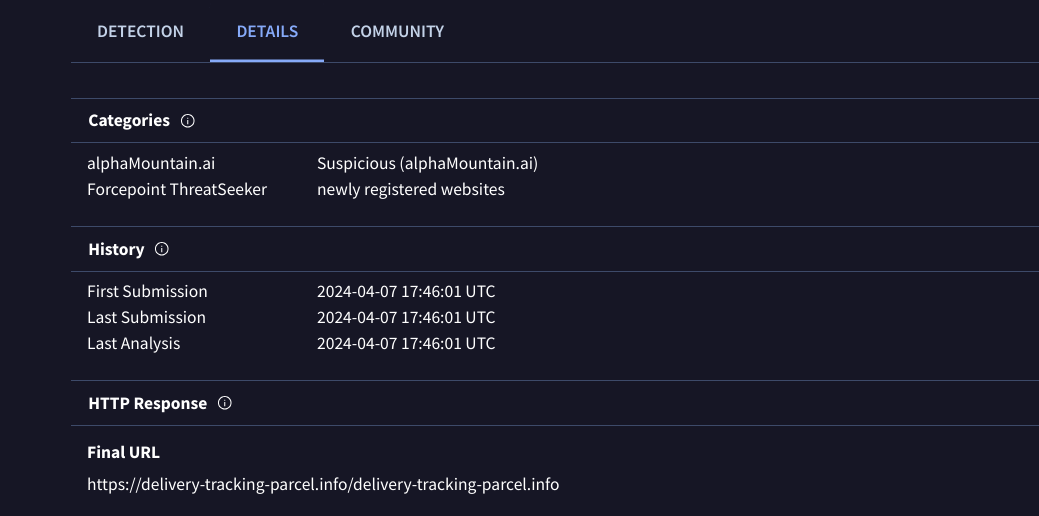
Task: Click the First Submission timestamp value
Action: 406,292
